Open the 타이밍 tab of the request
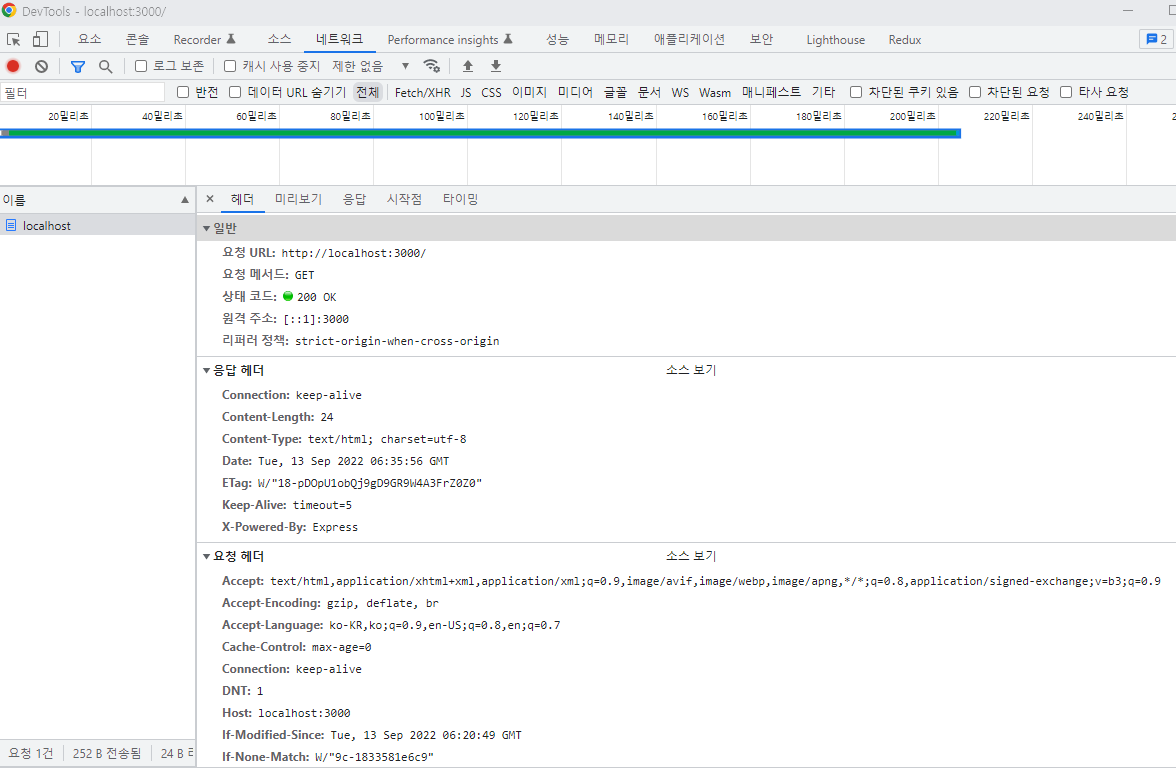Viewport: 1176px width, 768px height. click(x=459, y=199)
